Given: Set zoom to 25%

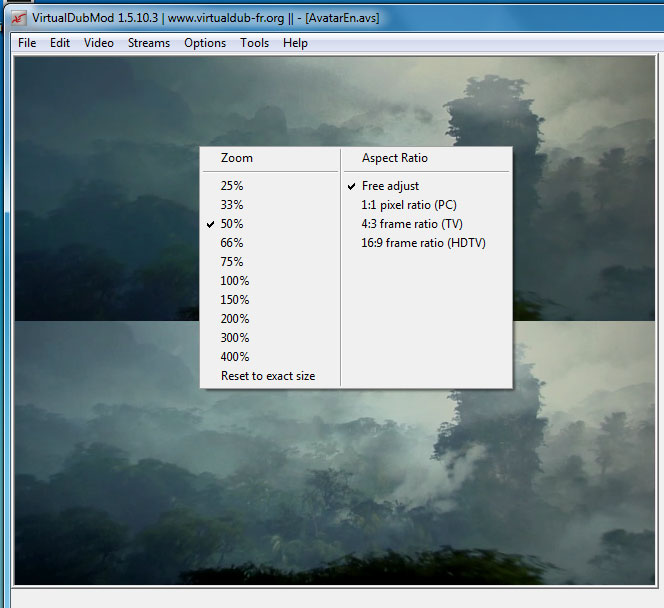Looking at the screenshot, I should click(x=270, y=186).
